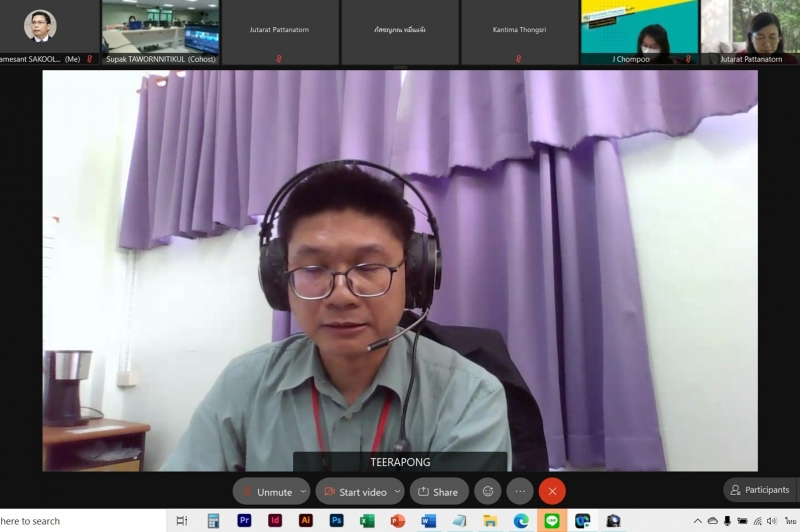
Task: Click the red leave meeting button
Action: 552,491
